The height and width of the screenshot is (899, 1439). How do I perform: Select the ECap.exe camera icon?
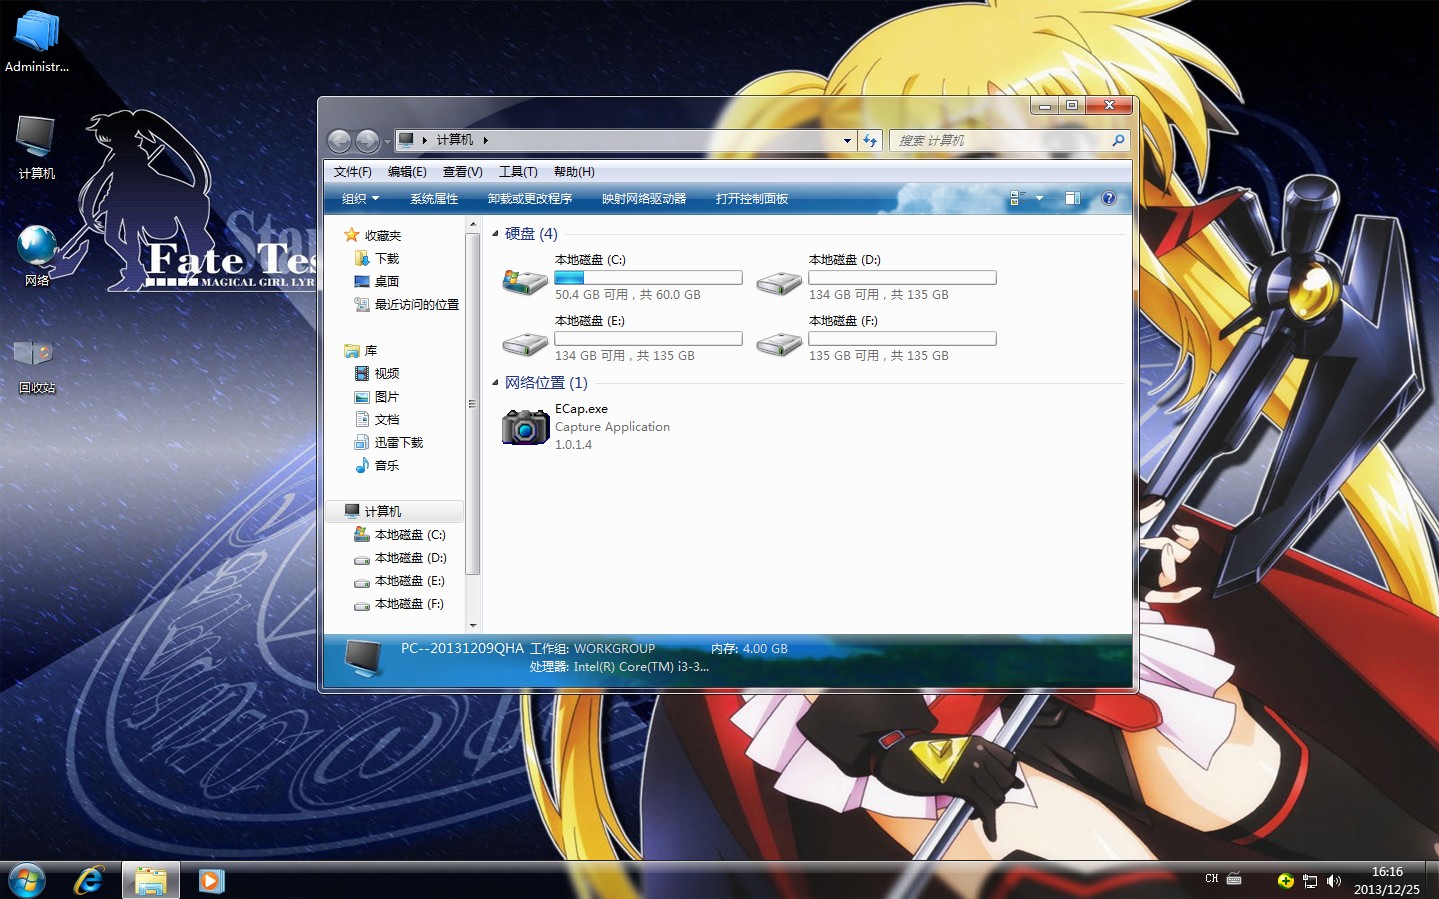tap(525, 427)
